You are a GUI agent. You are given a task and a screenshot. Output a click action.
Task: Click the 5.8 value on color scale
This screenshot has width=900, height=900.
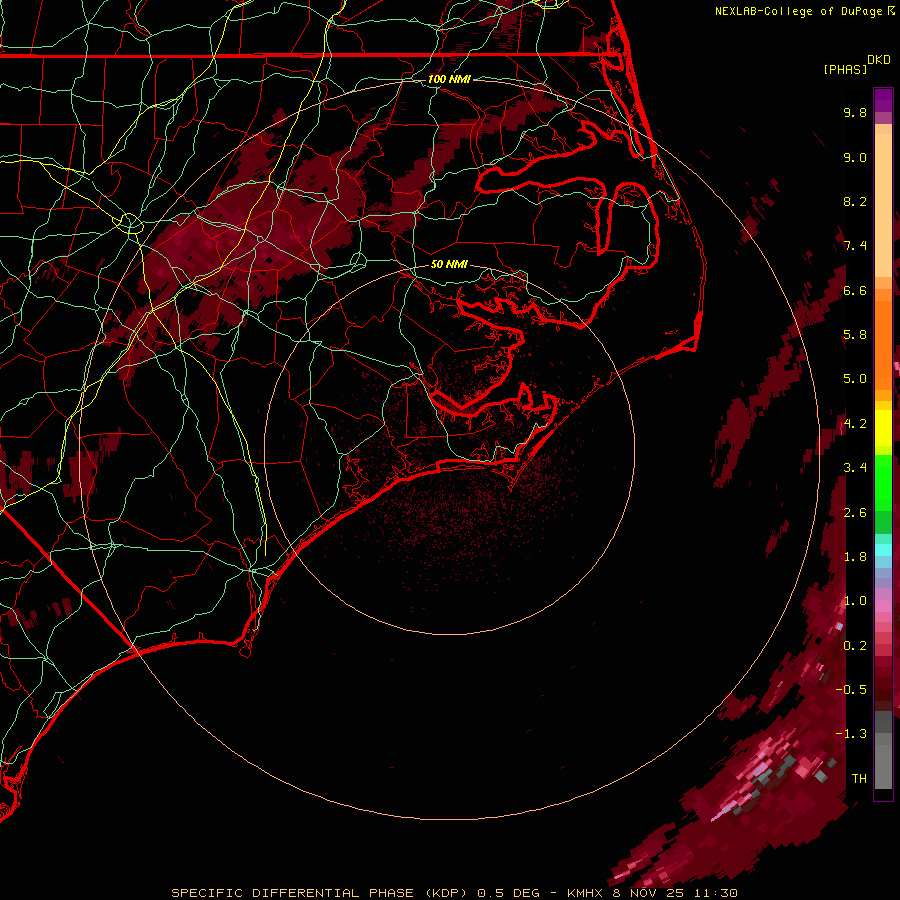[855, 335]
